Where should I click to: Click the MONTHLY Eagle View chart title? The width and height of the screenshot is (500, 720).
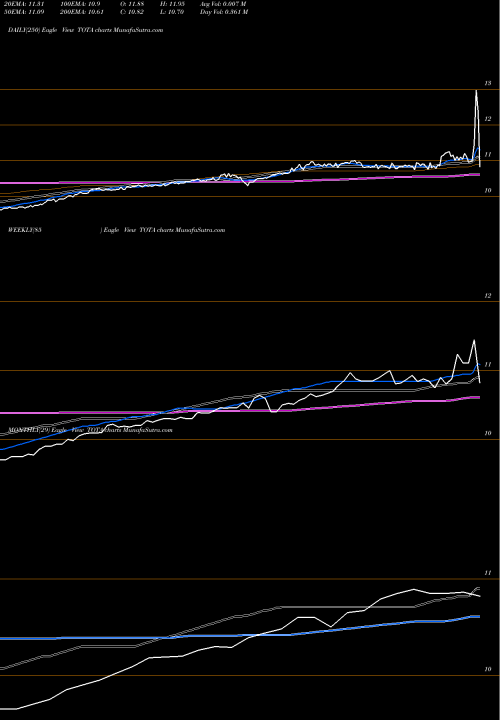90,430
